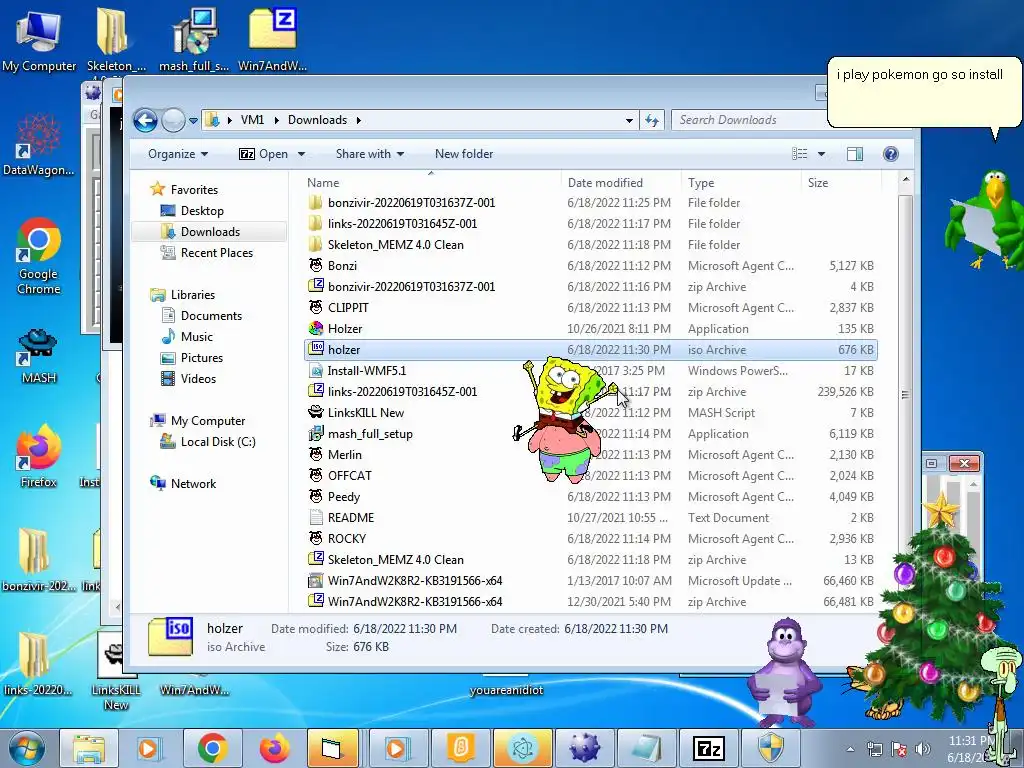Open the Share with menu
This screenshot has width=1024, height=768.
click(x=370, y=154)
